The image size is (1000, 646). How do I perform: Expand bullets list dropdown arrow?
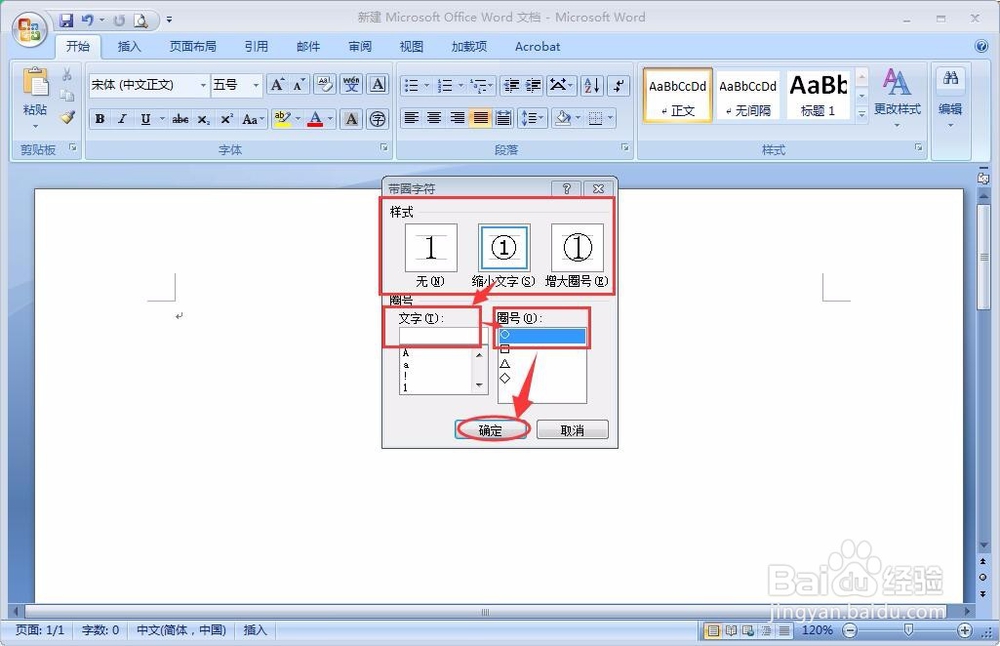[427, 85]
